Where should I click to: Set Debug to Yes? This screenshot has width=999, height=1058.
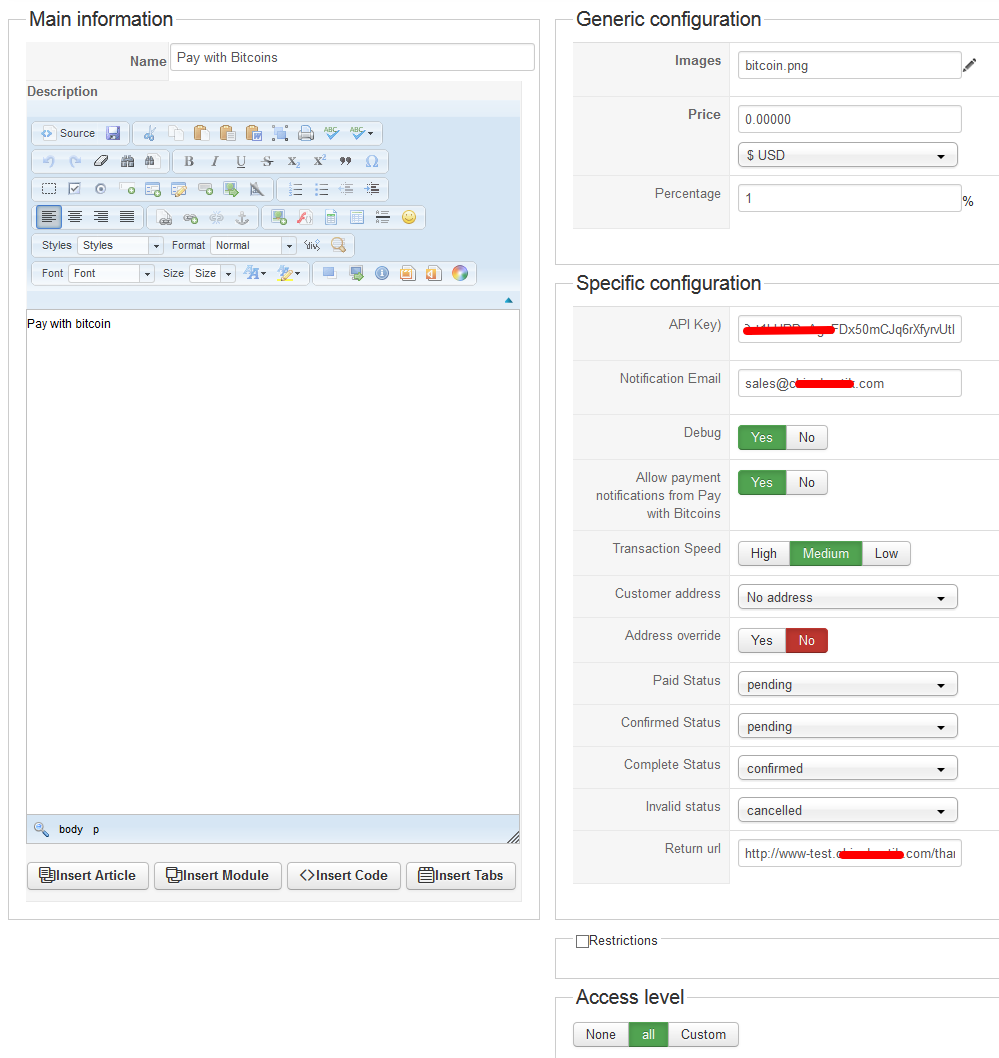762,437
